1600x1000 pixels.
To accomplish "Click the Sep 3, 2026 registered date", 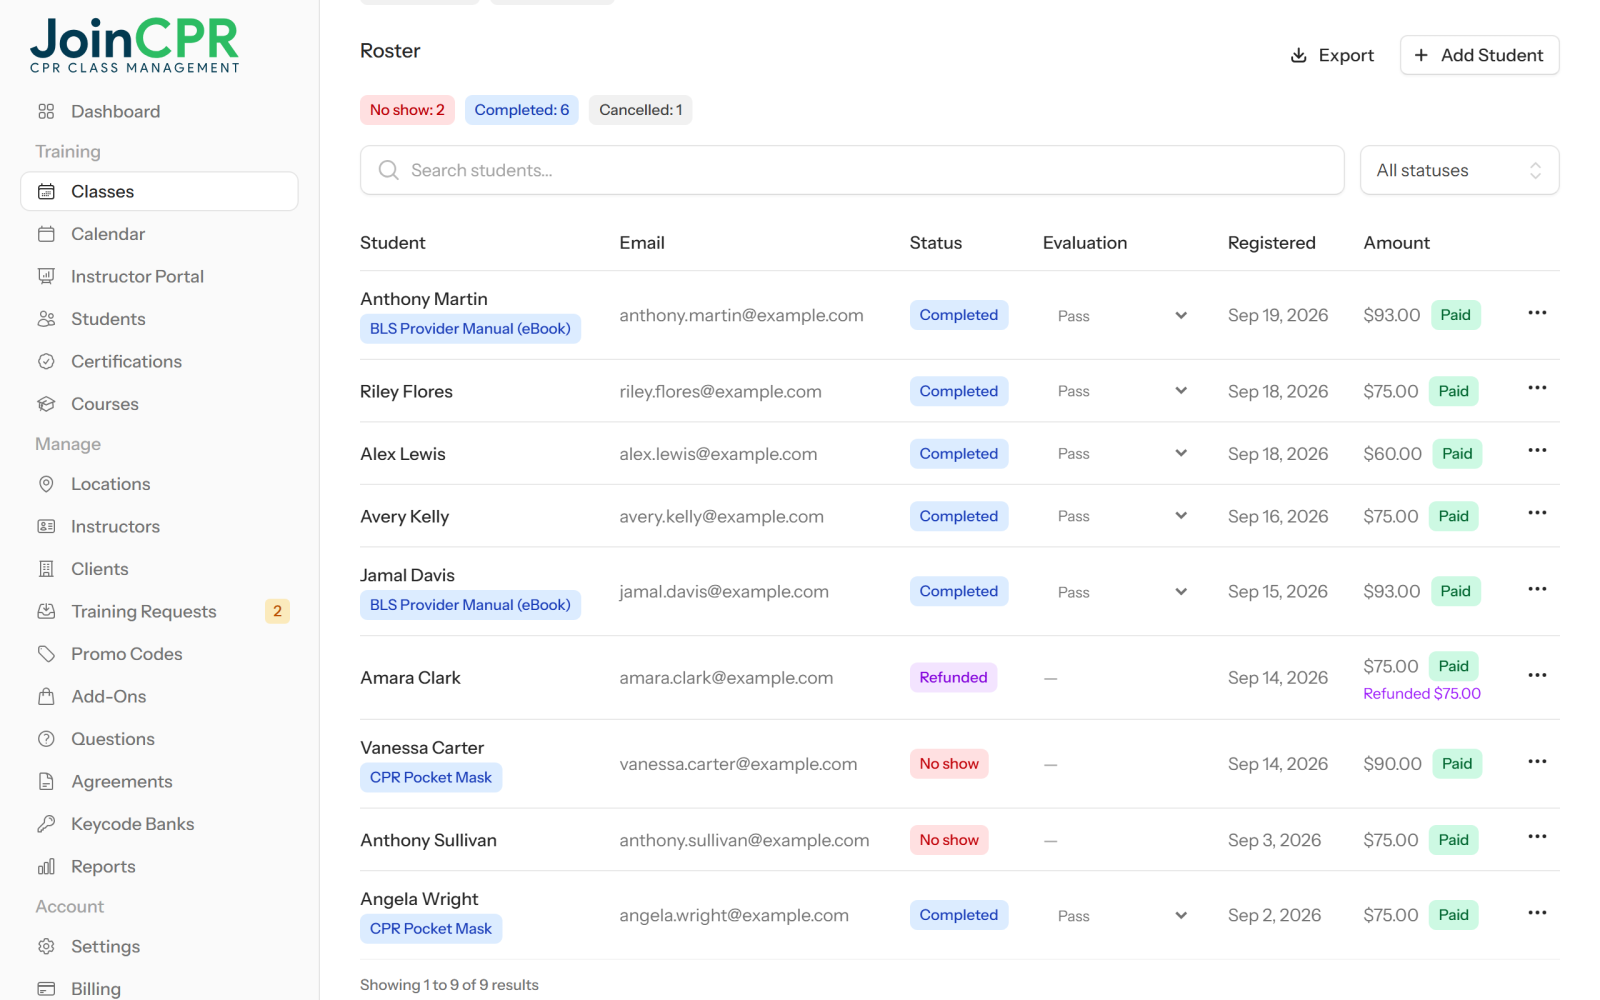I will coord(1274,840).
